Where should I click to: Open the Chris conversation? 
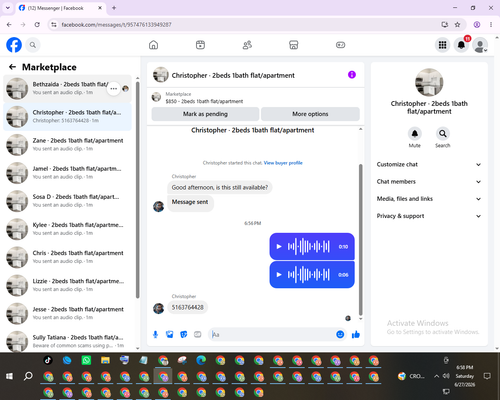pos(67,257)
